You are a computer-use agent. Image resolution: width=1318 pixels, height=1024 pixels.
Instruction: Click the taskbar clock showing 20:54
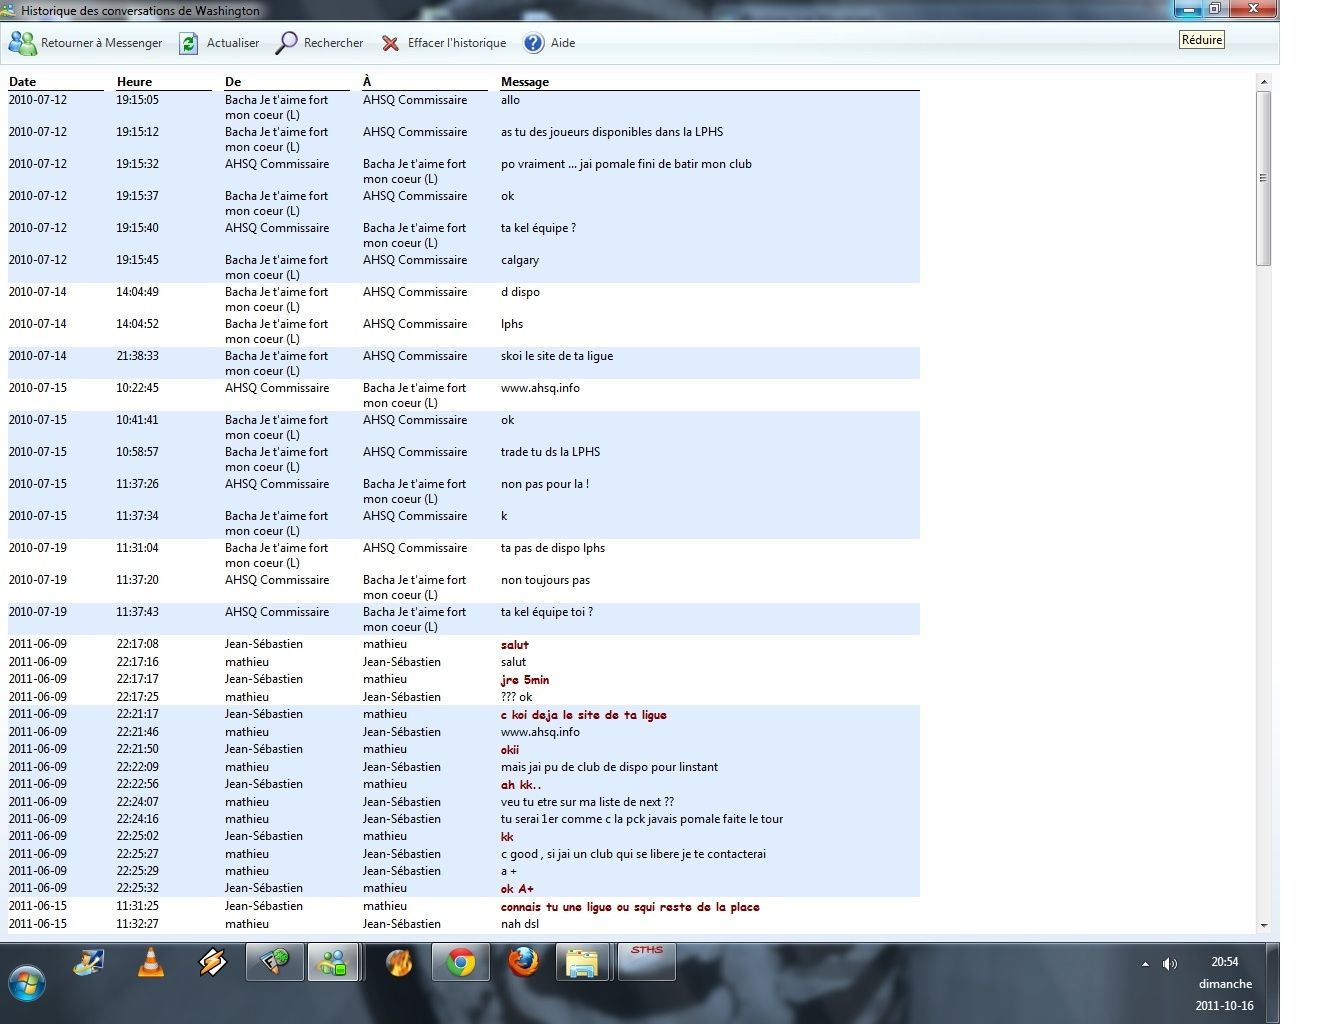coord(1225,962)
